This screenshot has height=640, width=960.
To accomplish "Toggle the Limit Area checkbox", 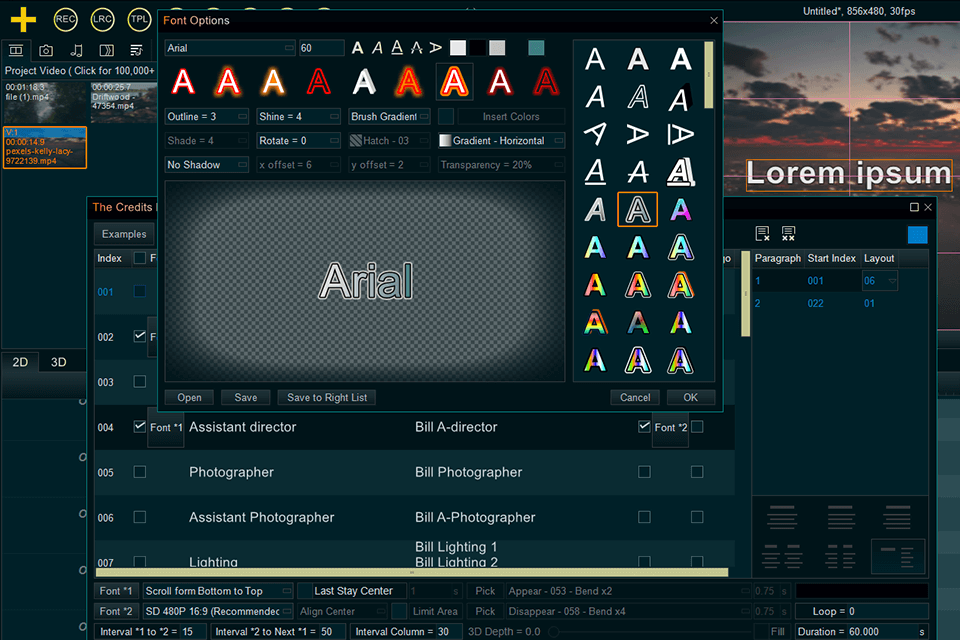I will 399,611.
